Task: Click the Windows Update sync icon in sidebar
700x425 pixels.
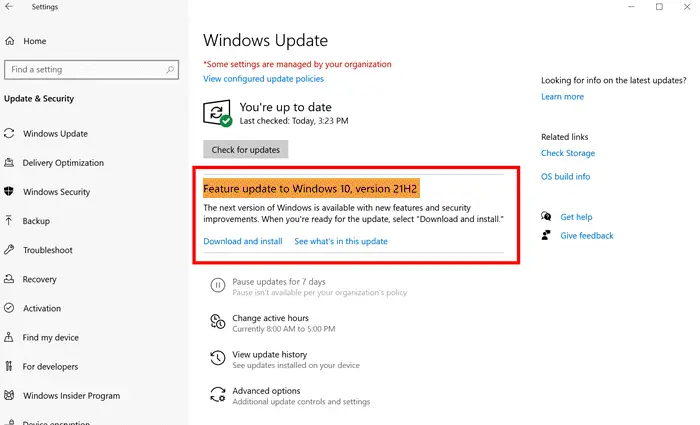Action: 9,133
